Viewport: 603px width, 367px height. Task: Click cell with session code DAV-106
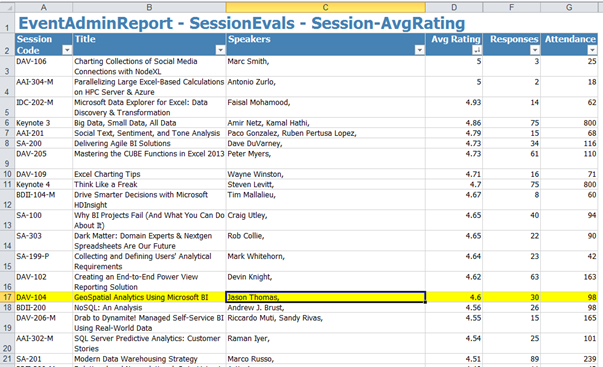coord(43,66)
